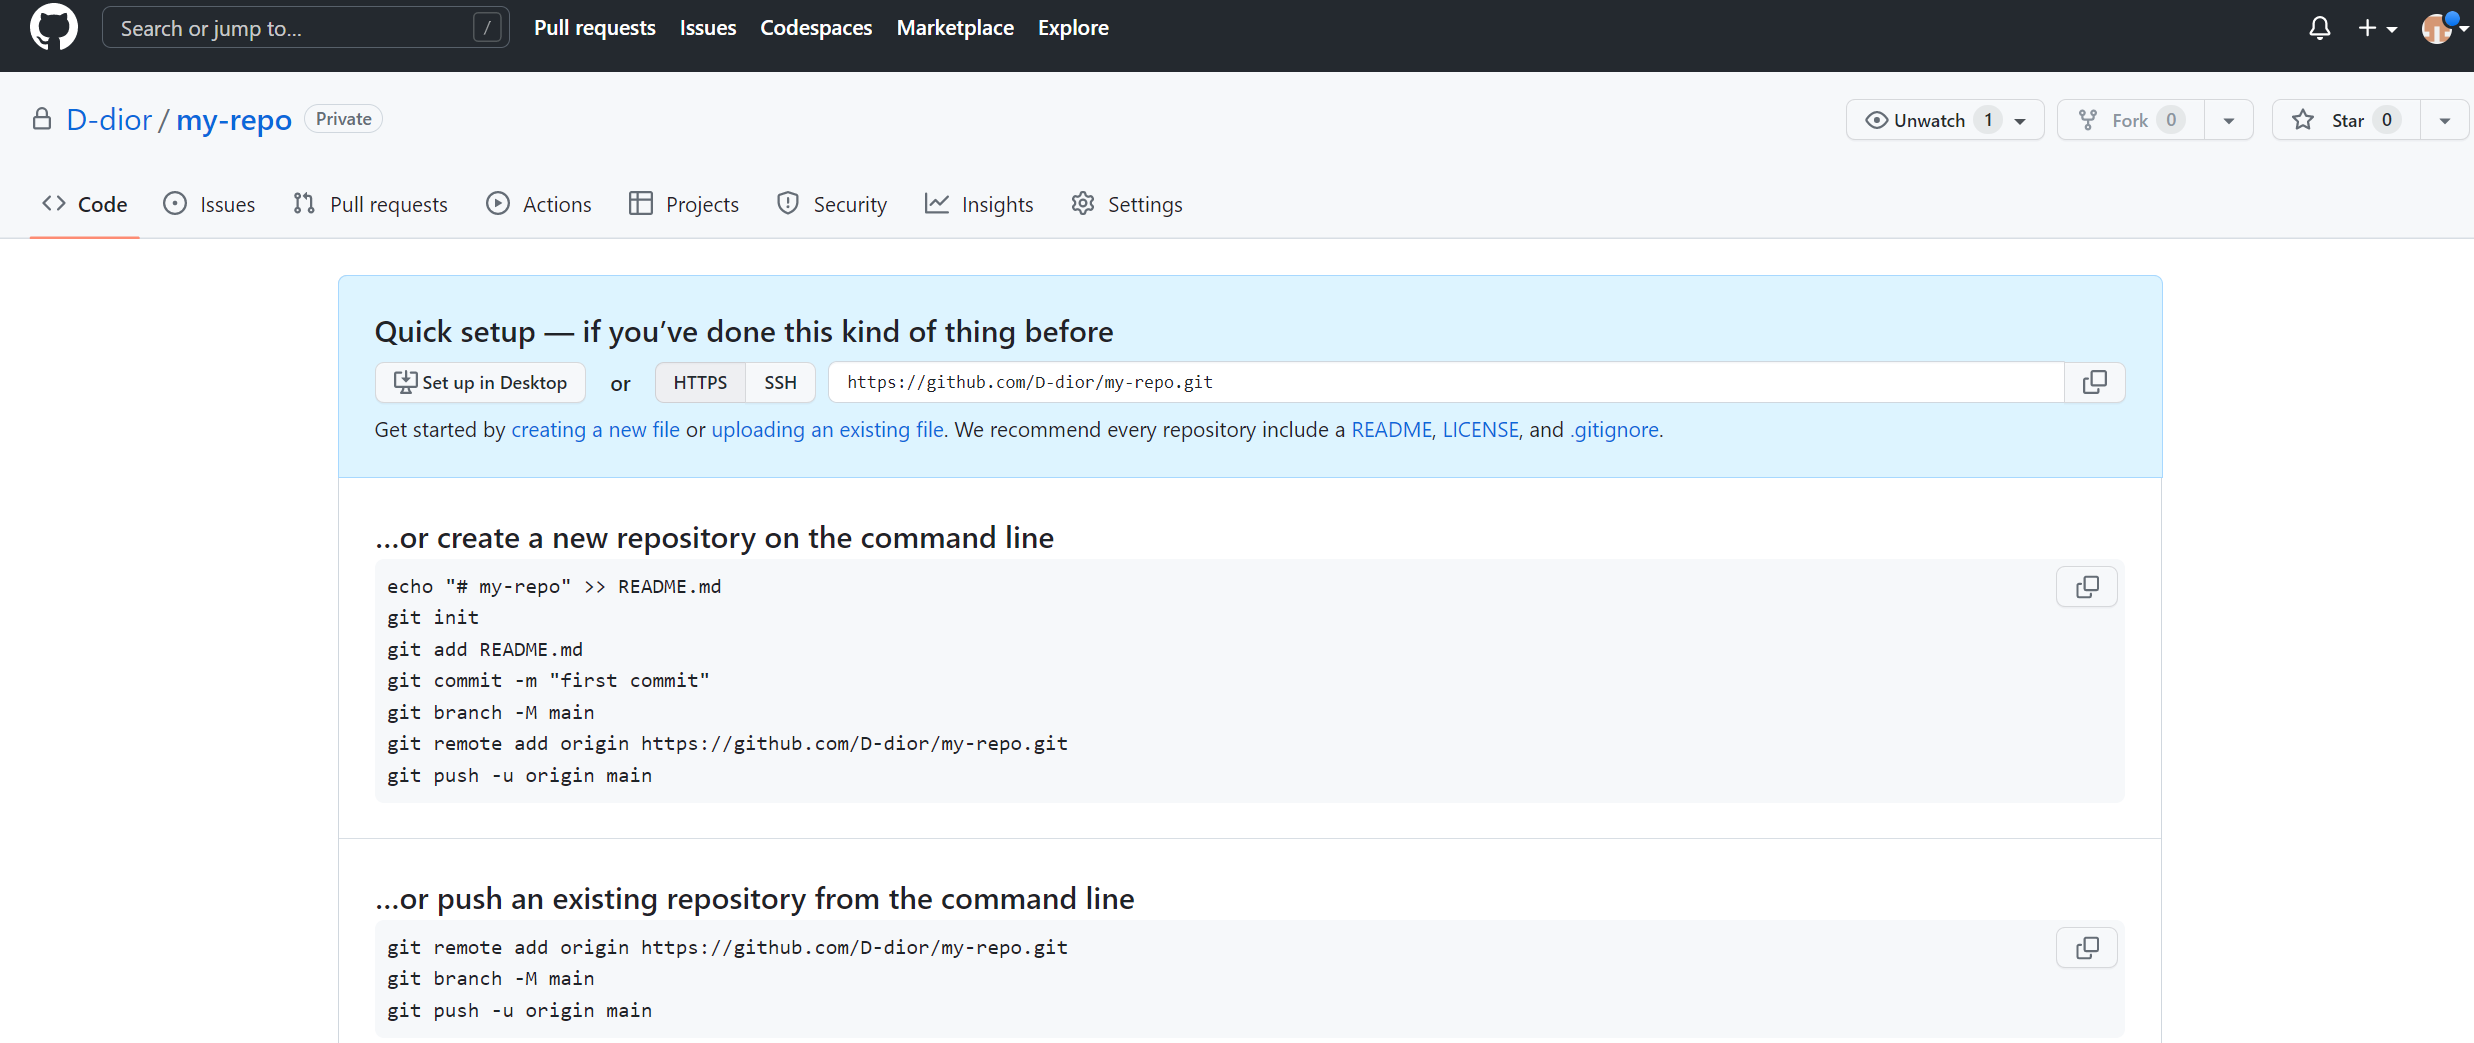This screenshot has height=1043, width=2474.
Task: Open the my-repo repository link
Action: [234, 120]
